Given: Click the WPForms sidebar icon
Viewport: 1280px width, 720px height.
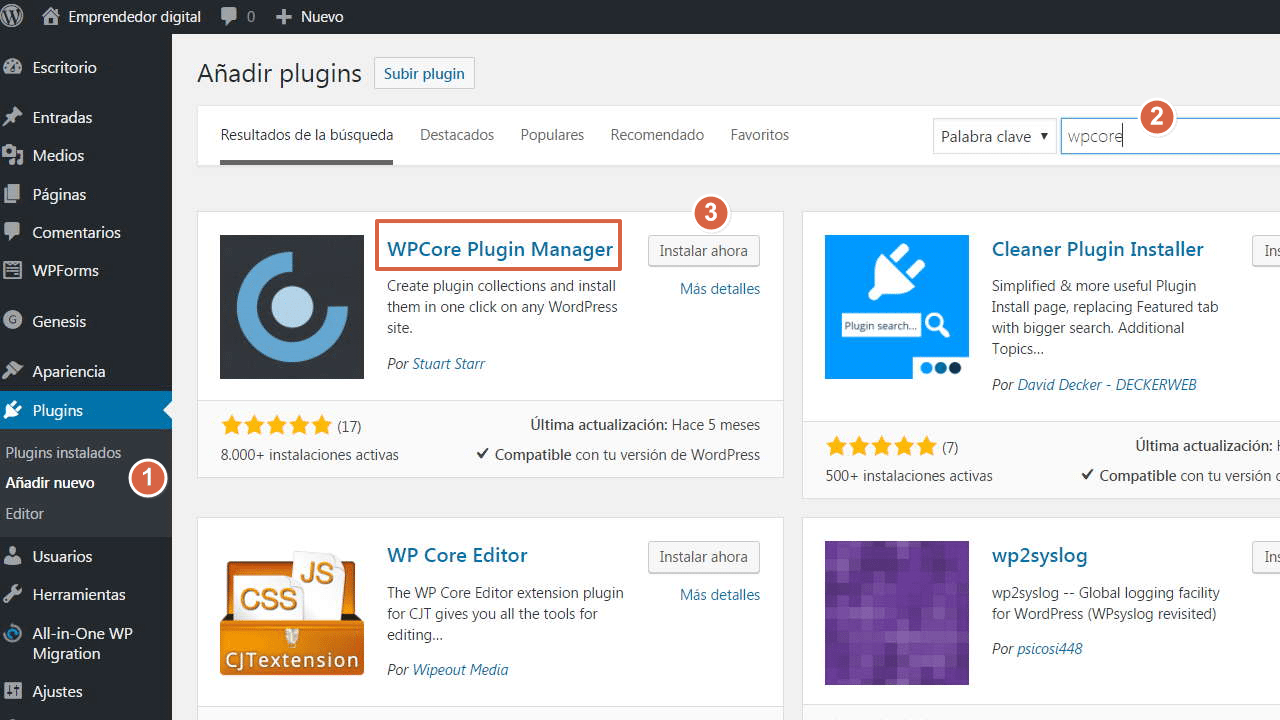Looking at the screenshot, I should coord(13,270).
